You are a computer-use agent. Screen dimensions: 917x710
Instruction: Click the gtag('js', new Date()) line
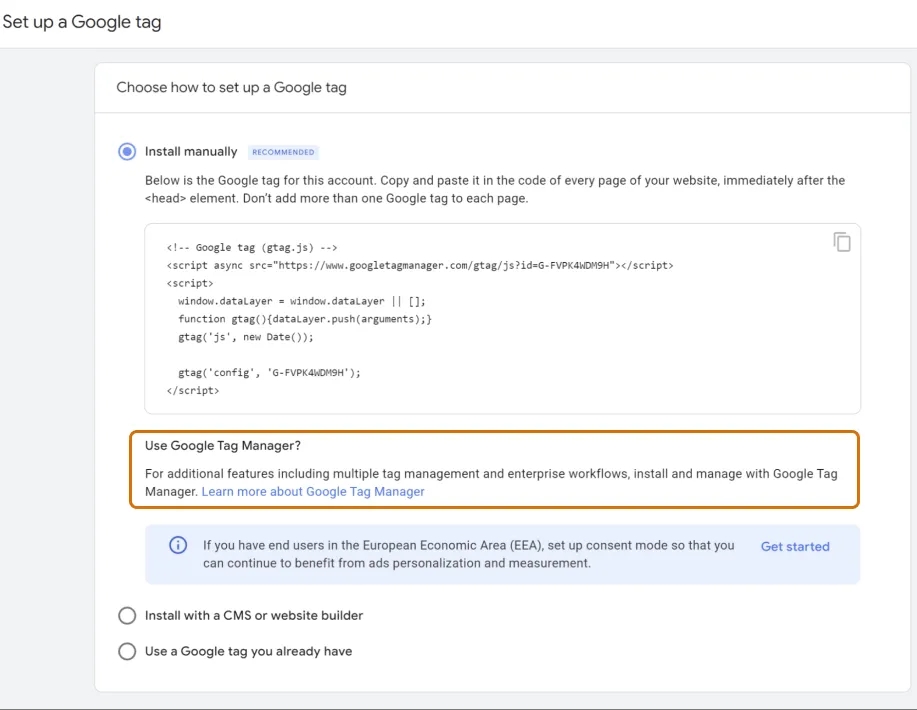click(x=246, y=337)
